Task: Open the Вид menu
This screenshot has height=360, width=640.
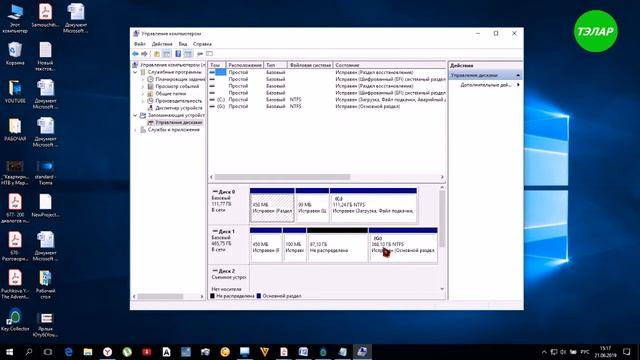Action: [x=183, y=44]
